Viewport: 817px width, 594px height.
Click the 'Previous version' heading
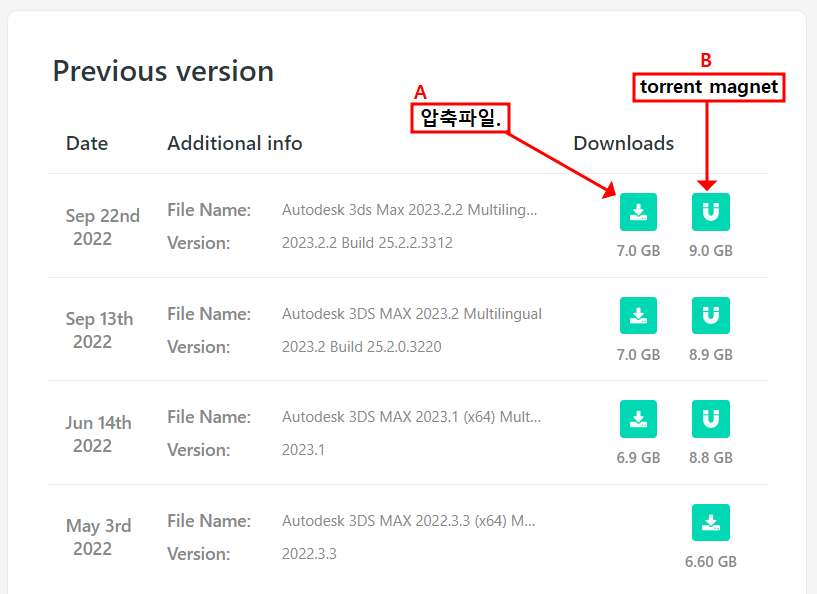click(163, 71)
